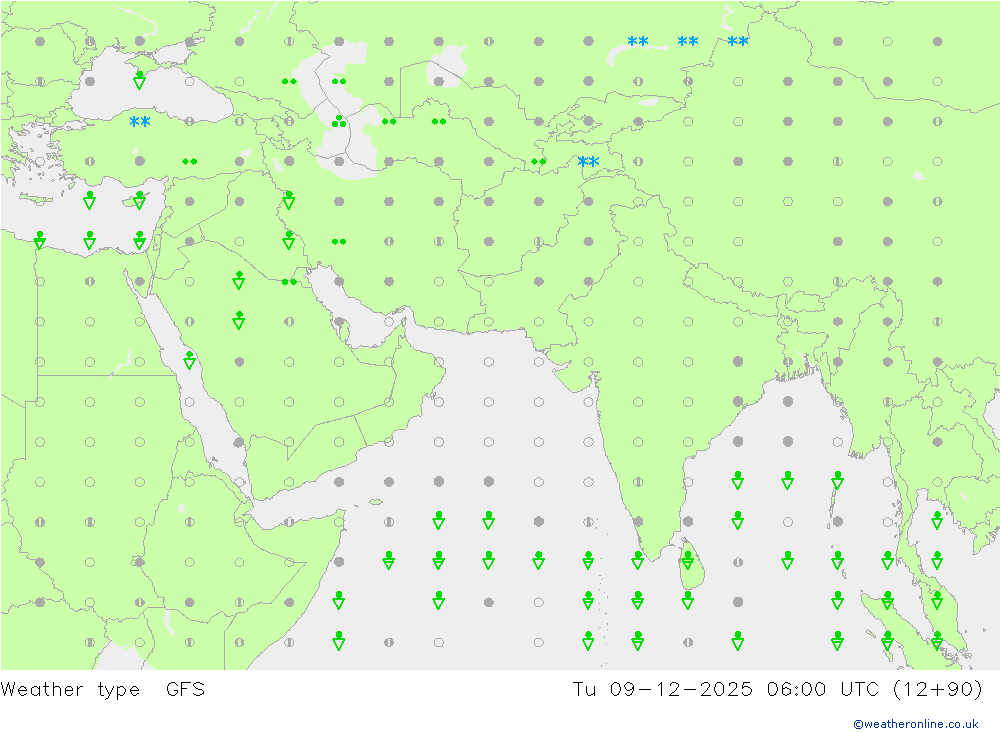Select rain dots just west of the snow near Pakistan
Image resolution: width=1000 pixels, height=733 pixels.
click(x=539, y=161)
